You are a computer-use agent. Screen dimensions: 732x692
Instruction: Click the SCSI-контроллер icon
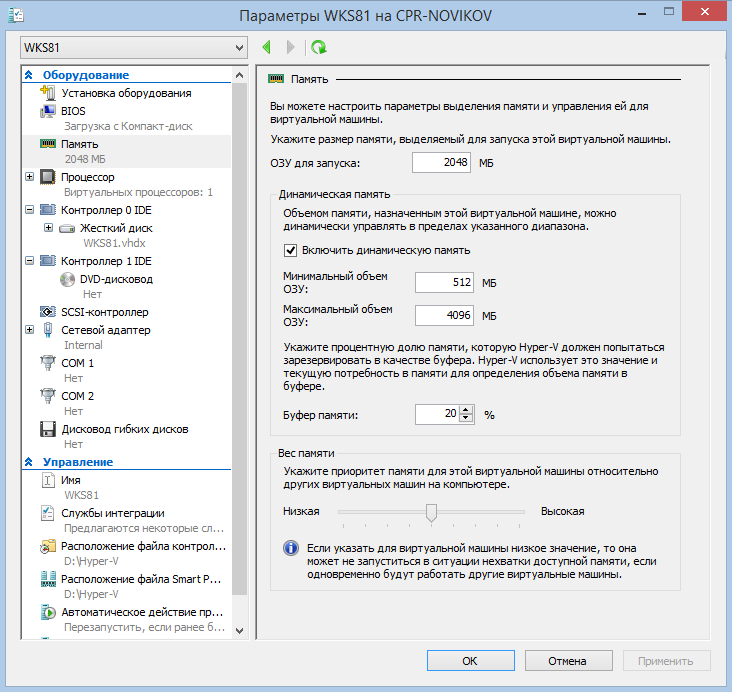coord(47,312)
